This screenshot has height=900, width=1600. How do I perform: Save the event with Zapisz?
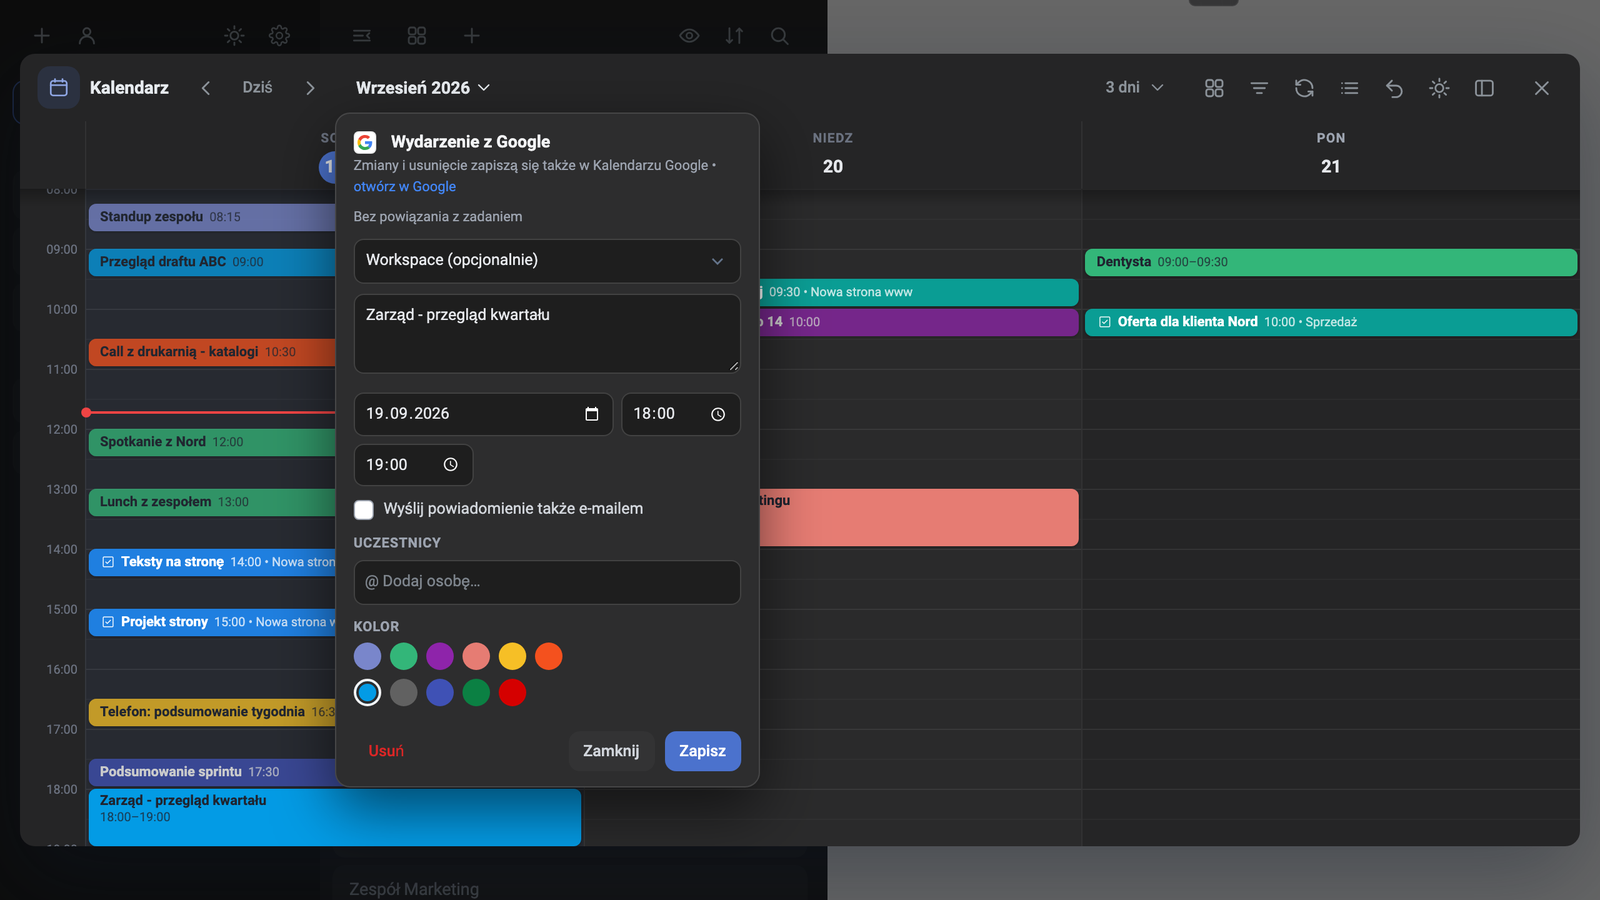[703, 751]
